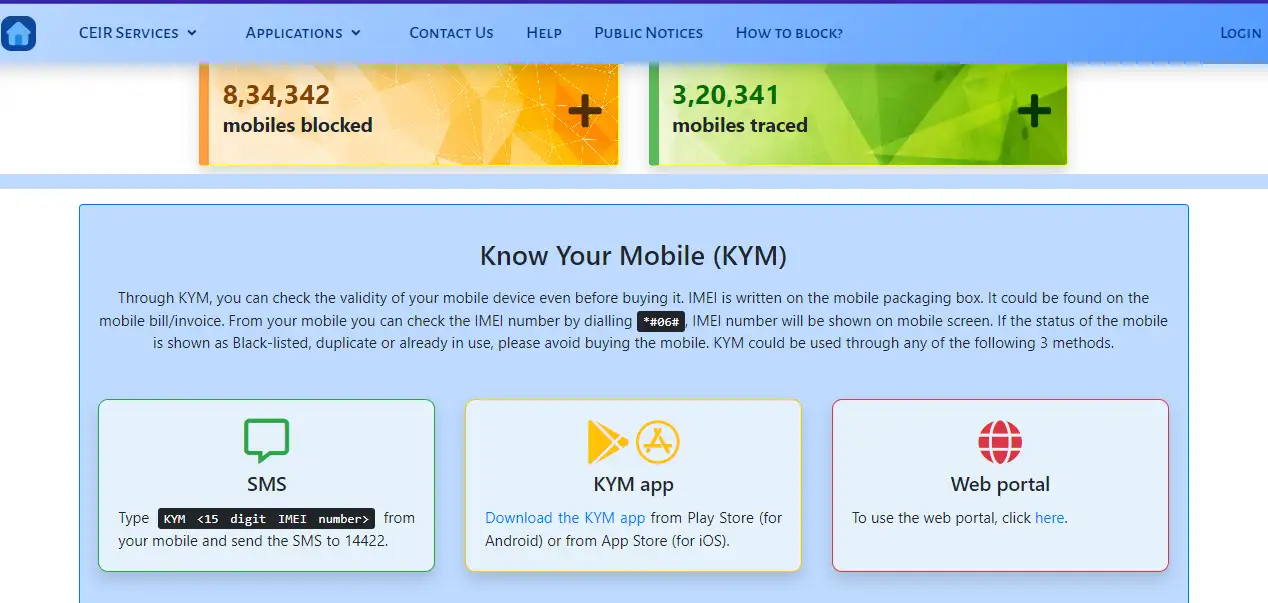Open Public Notices in navigation bar

[648, 33]
